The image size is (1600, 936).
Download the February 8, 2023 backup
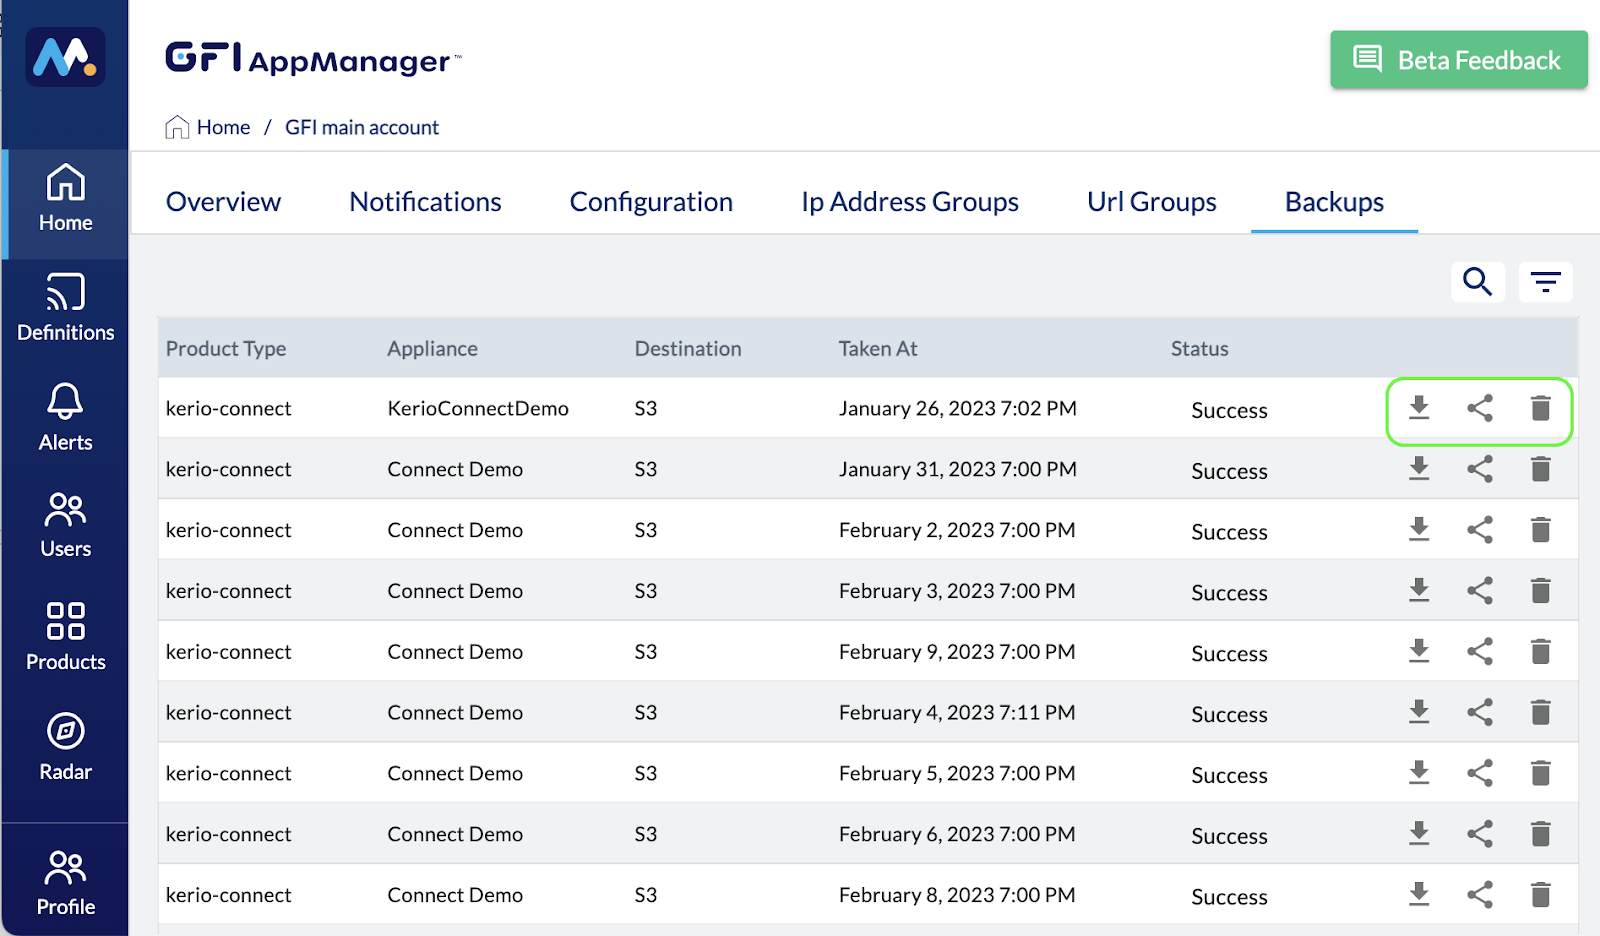[x=1419, y=895]
